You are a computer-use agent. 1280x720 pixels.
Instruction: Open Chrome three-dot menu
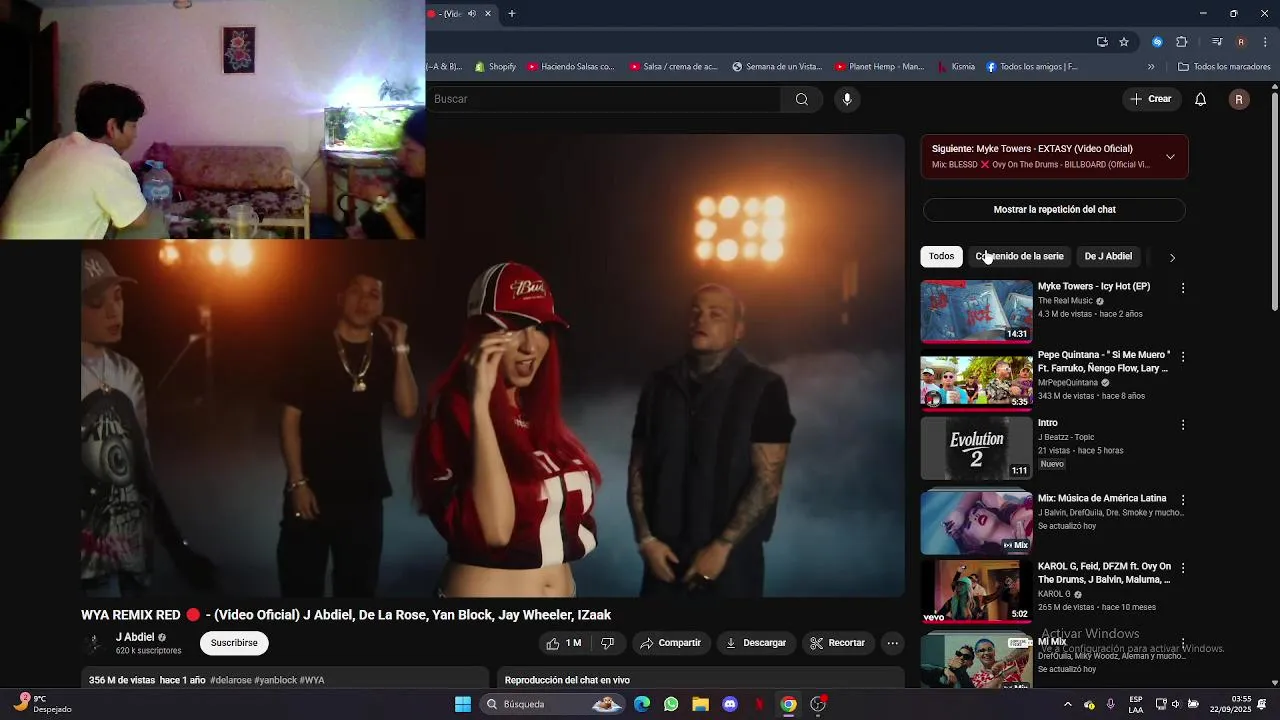click(1265, 42)
